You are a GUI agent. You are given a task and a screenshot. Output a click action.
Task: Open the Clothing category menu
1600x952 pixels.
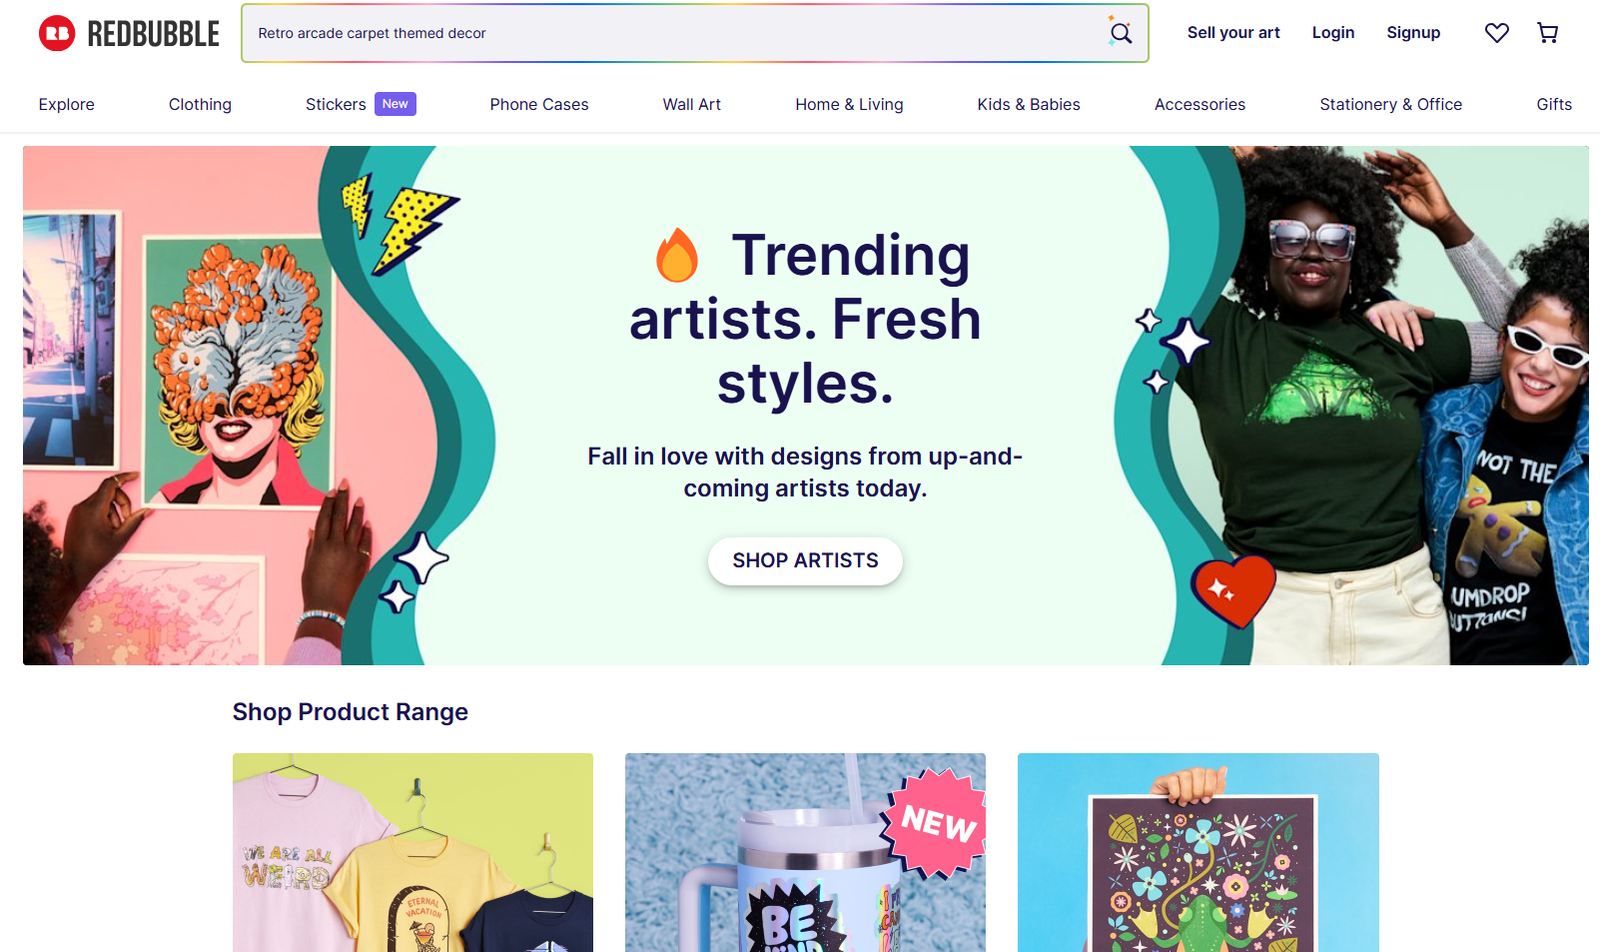200,104
